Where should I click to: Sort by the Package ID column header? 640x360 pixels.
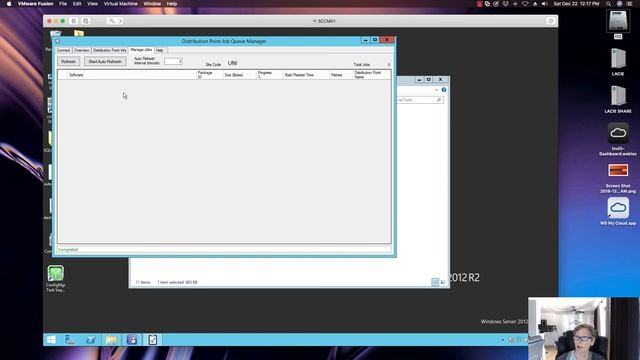(209, 75)
